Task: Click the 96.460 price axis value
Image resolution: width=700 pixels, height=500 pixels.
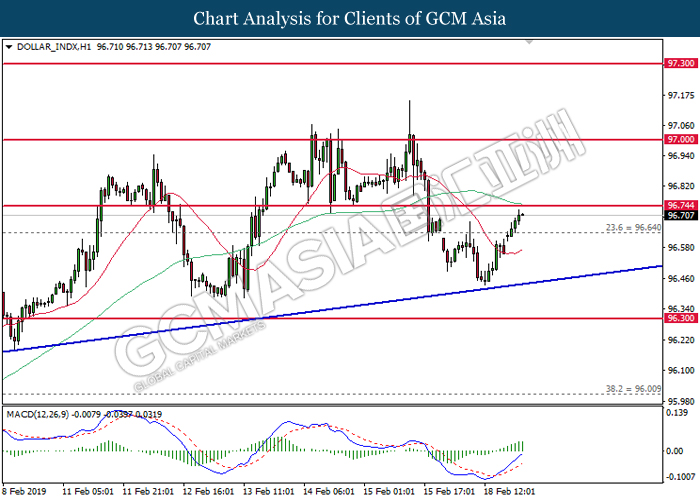Action: 681,279
